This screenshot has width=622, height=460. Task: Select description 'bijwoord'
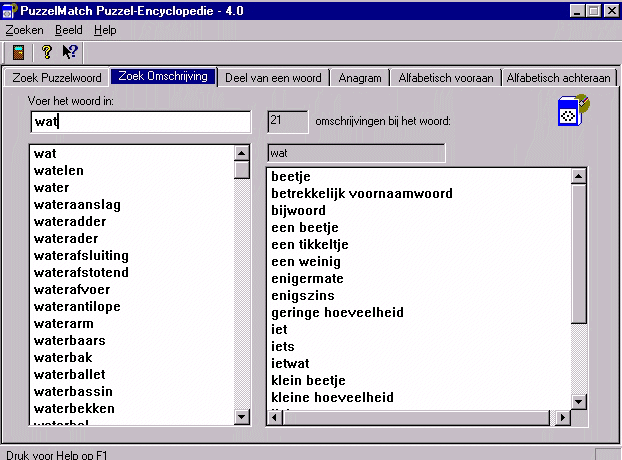click(x=298, y=211)
